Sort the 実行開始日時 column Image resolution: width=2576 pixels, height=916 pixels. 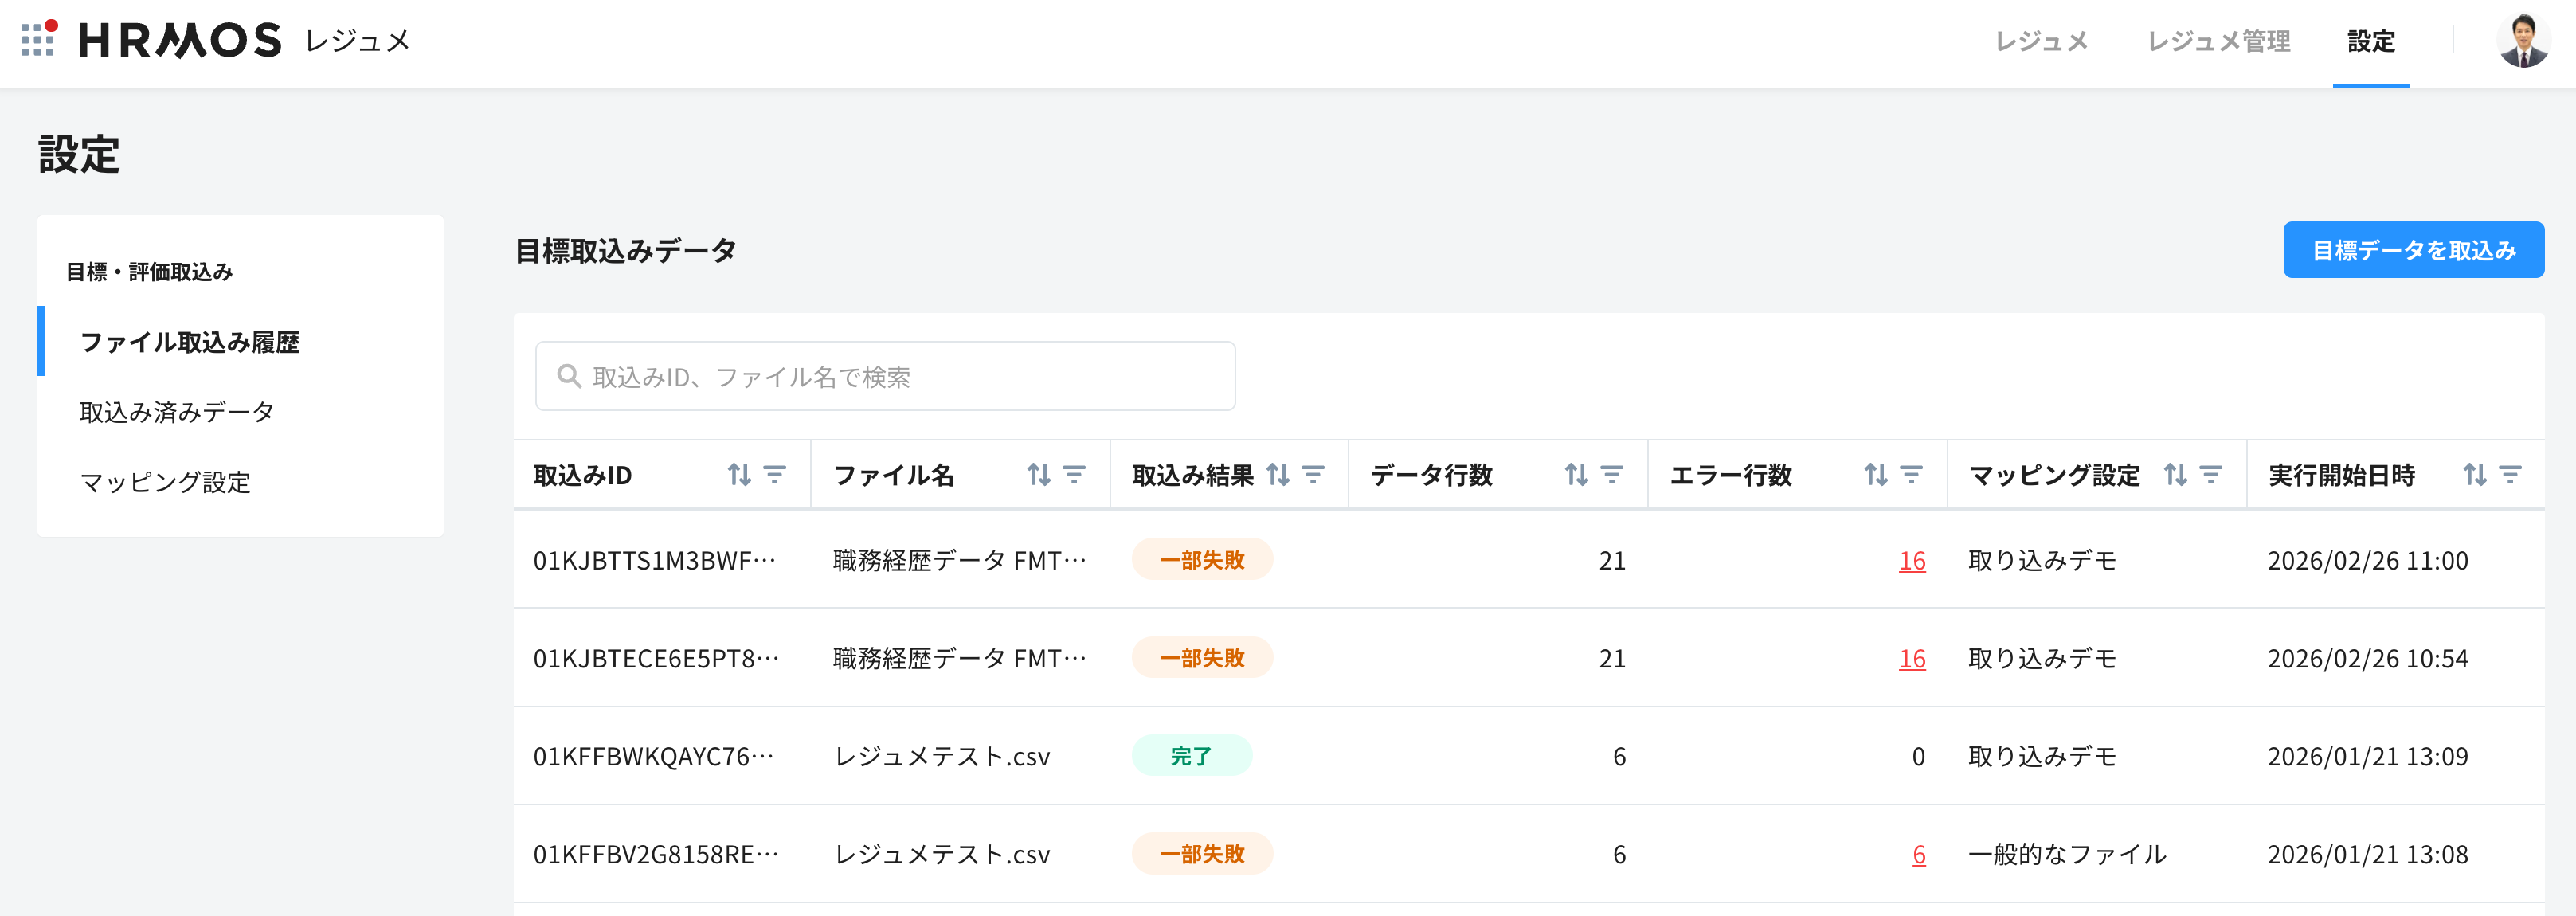(2475, 475)
